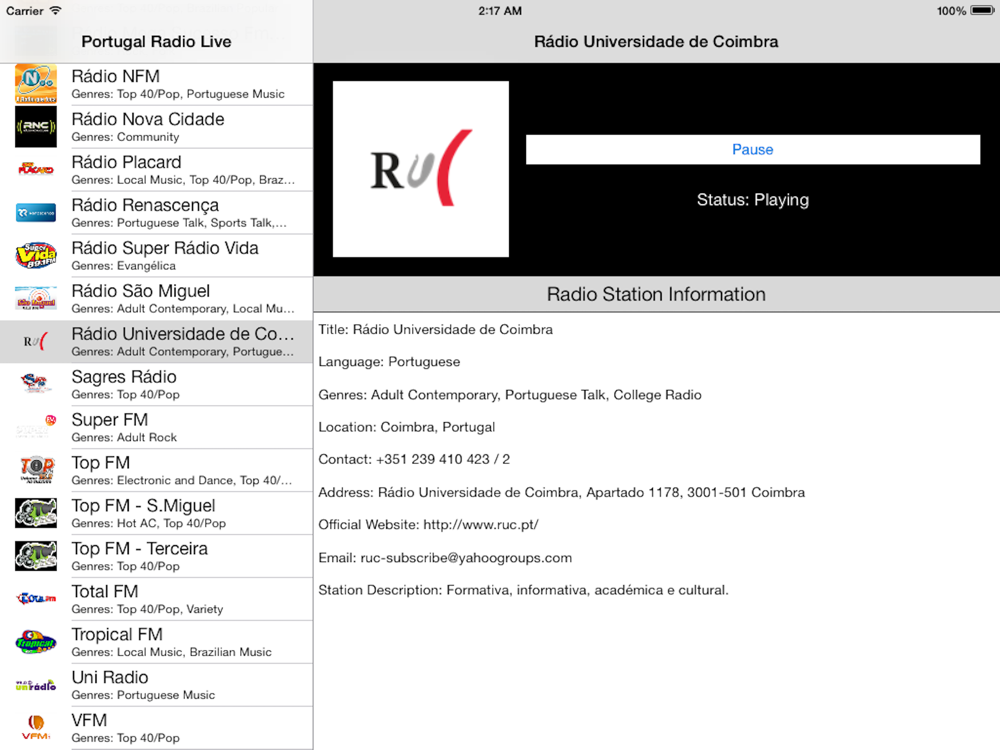The width and height of the screenshot is (1000, 750).
Task: Tap the 2:17 AM clock
Action: point(500,10)
